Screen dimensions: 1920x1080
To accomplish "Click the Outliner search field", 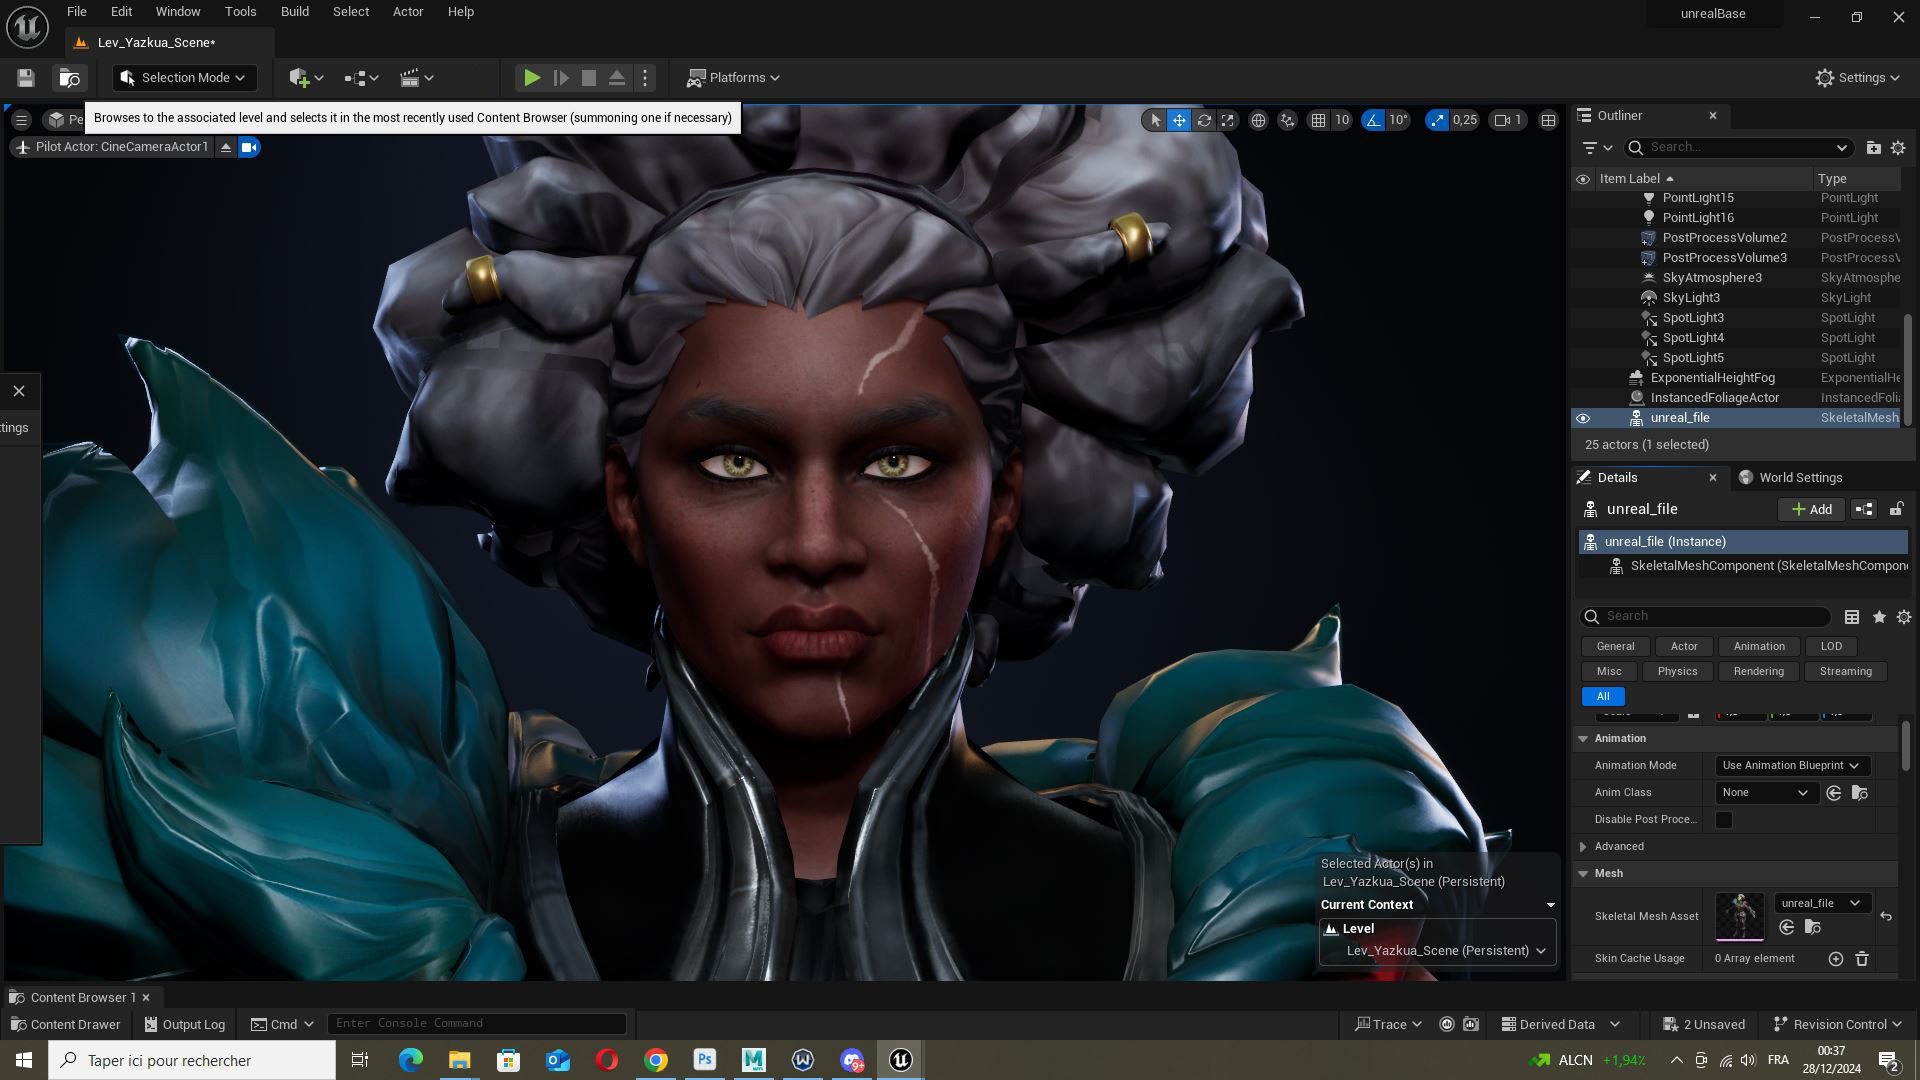I will point(1740,147).
